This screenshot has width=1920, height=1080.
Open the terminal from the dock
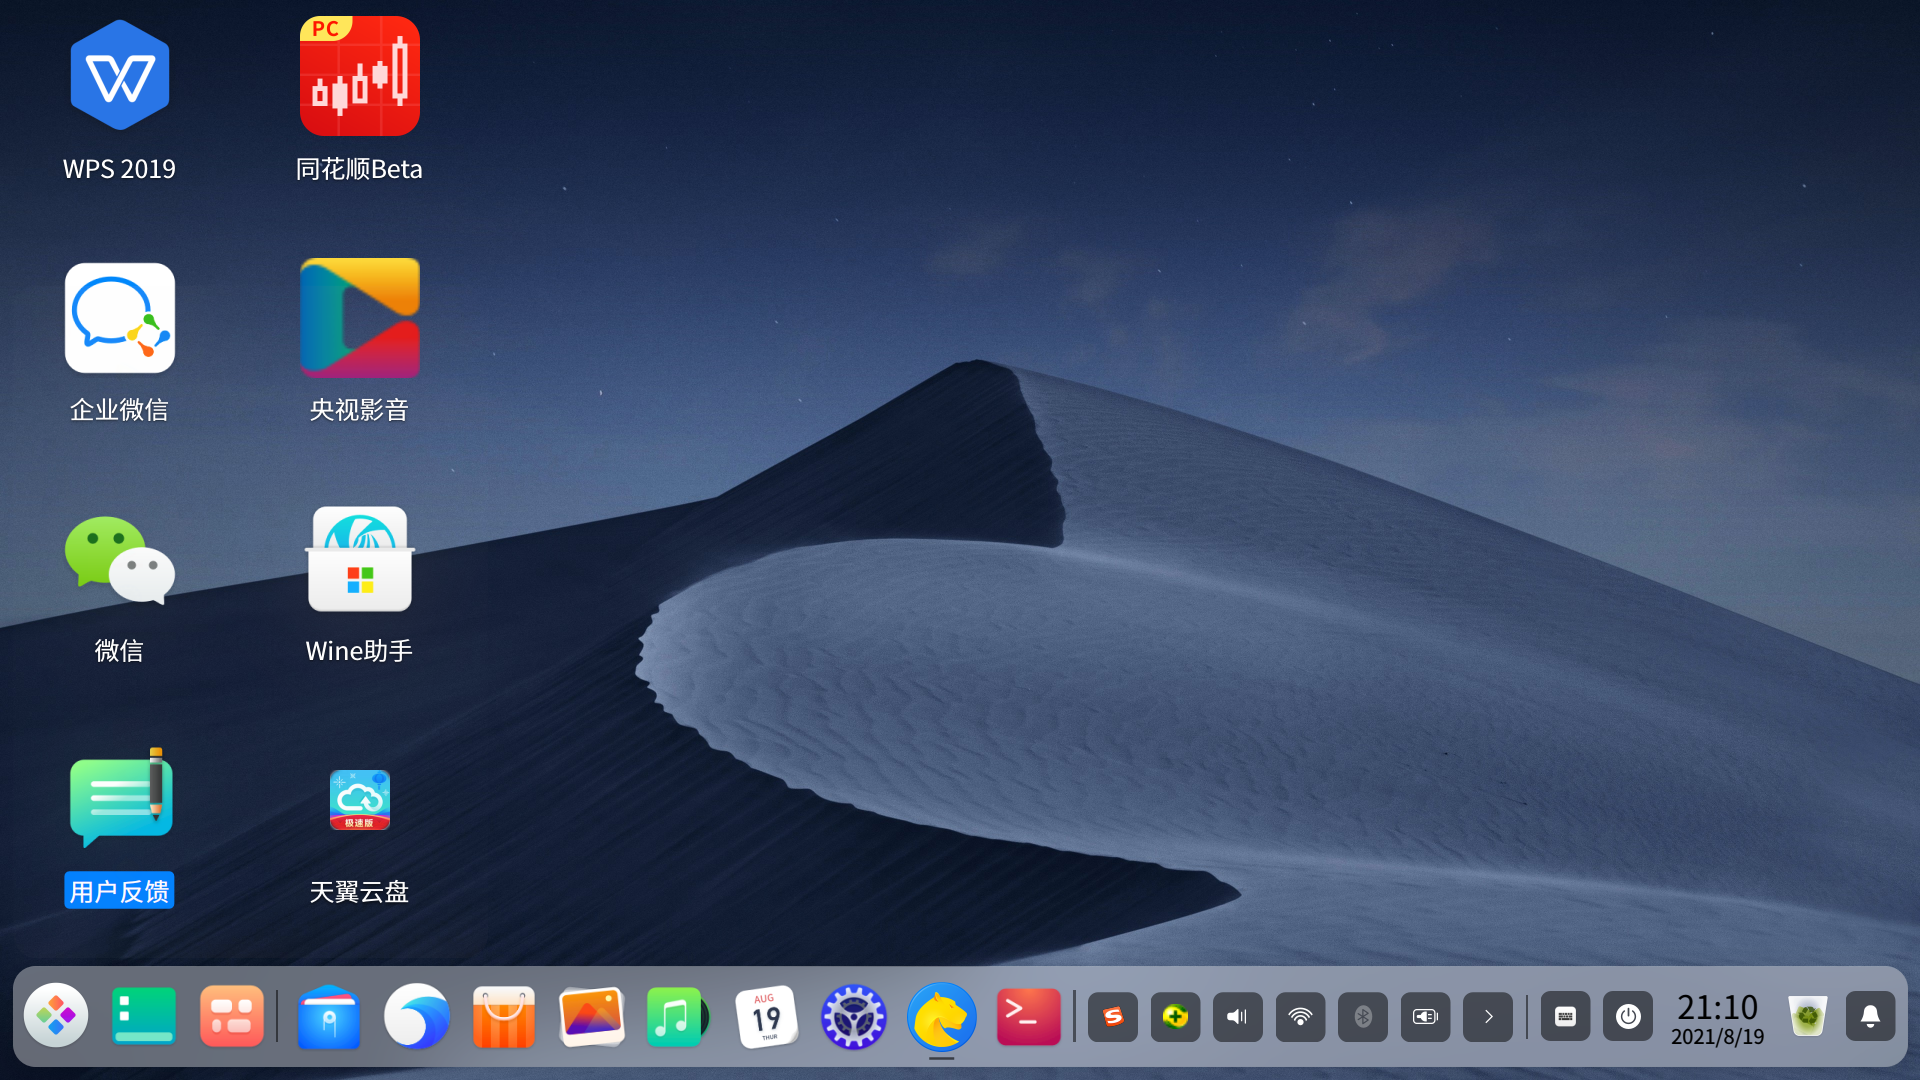tap(1028, 1016)
